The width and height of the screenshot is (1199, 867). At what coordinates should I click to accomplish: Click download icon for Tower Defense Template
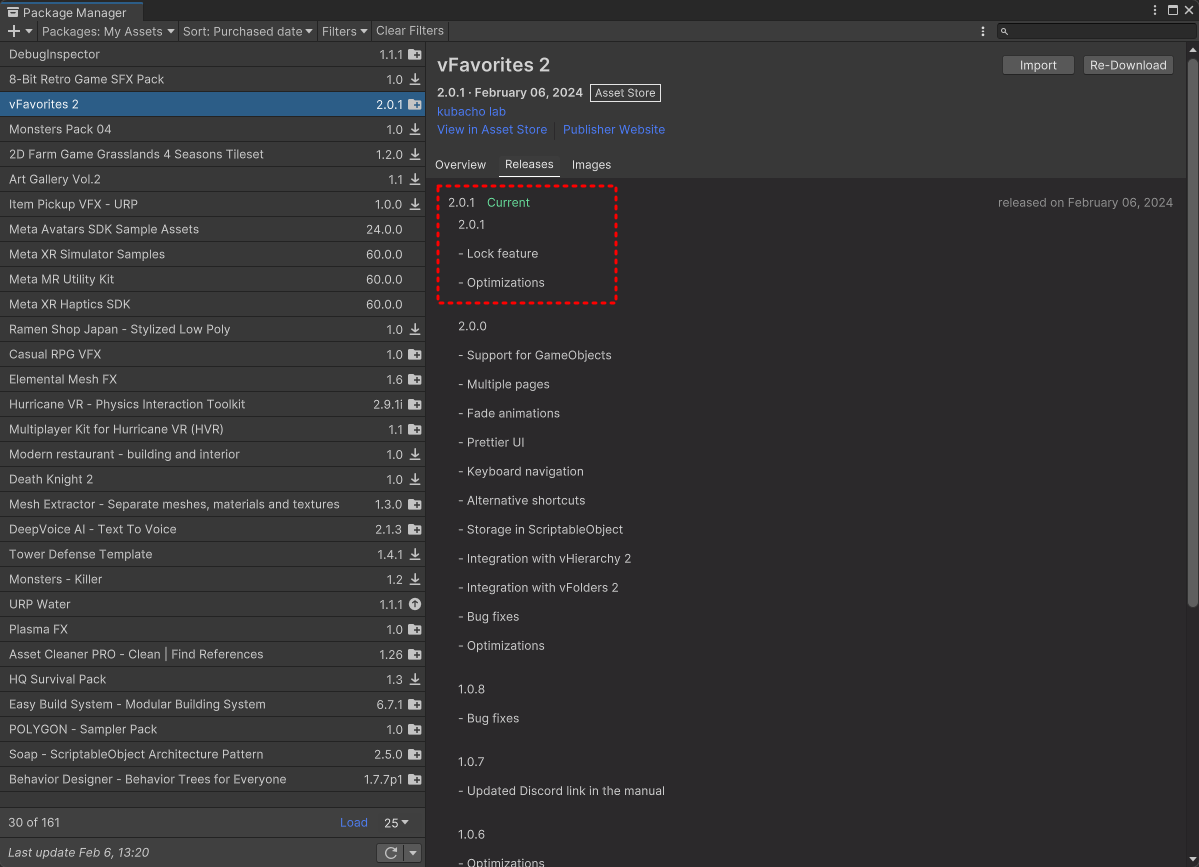pos(414,554)
